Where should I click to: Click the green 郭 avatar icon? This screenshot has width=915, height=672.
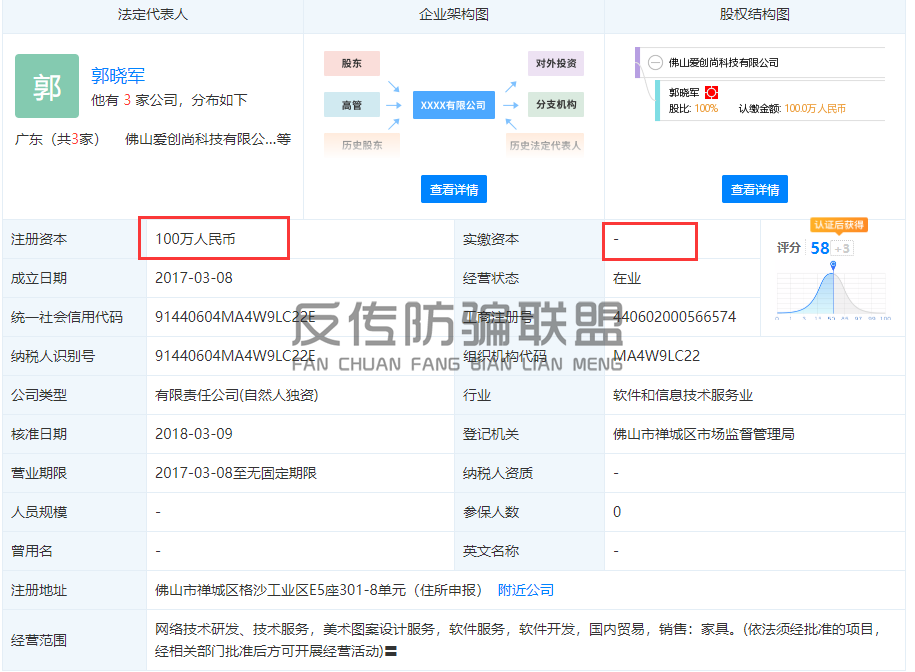pos(47,87)
